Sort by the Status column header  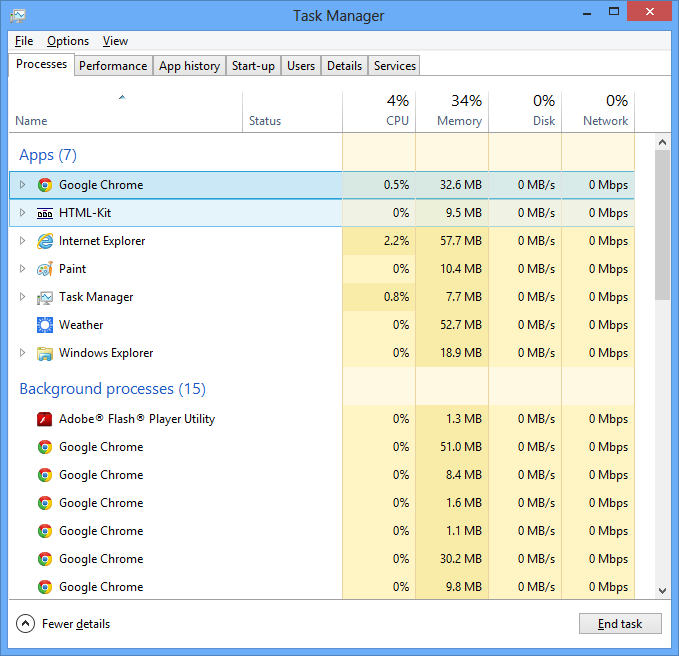point(292,112)
